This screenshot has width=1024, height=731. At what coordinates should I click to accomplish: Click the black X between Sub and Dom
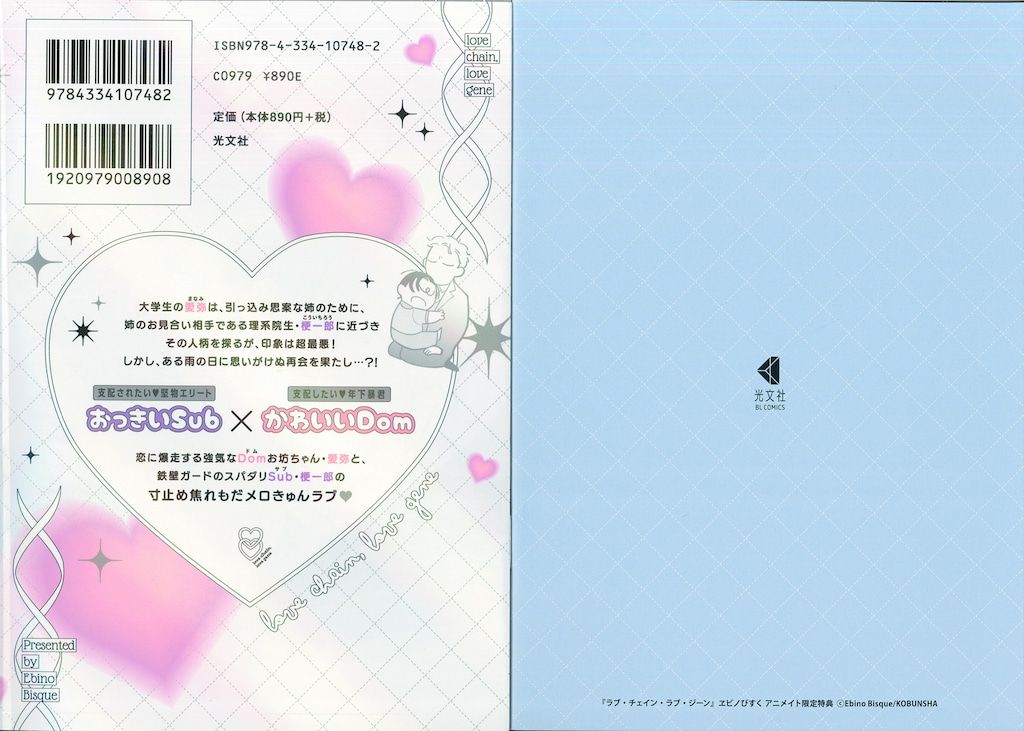(258, 420)
